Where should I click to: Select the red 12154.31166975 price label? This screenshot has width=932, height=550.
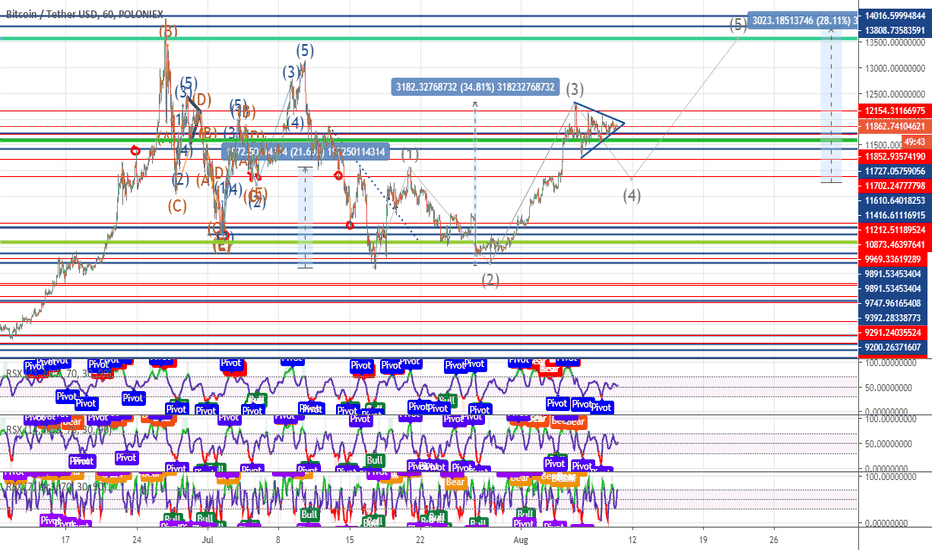(x=895, y=111)
